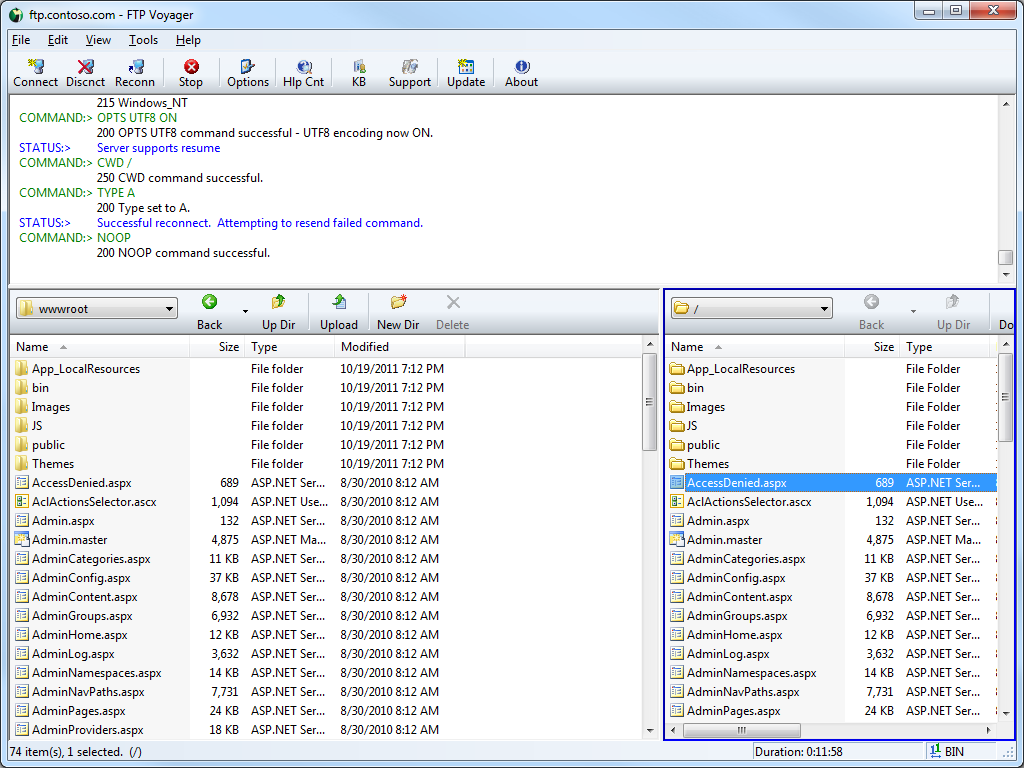1024x768 pixels.
Task: Open the Hlp Cnt help center
Action: [x=304, y=73]
